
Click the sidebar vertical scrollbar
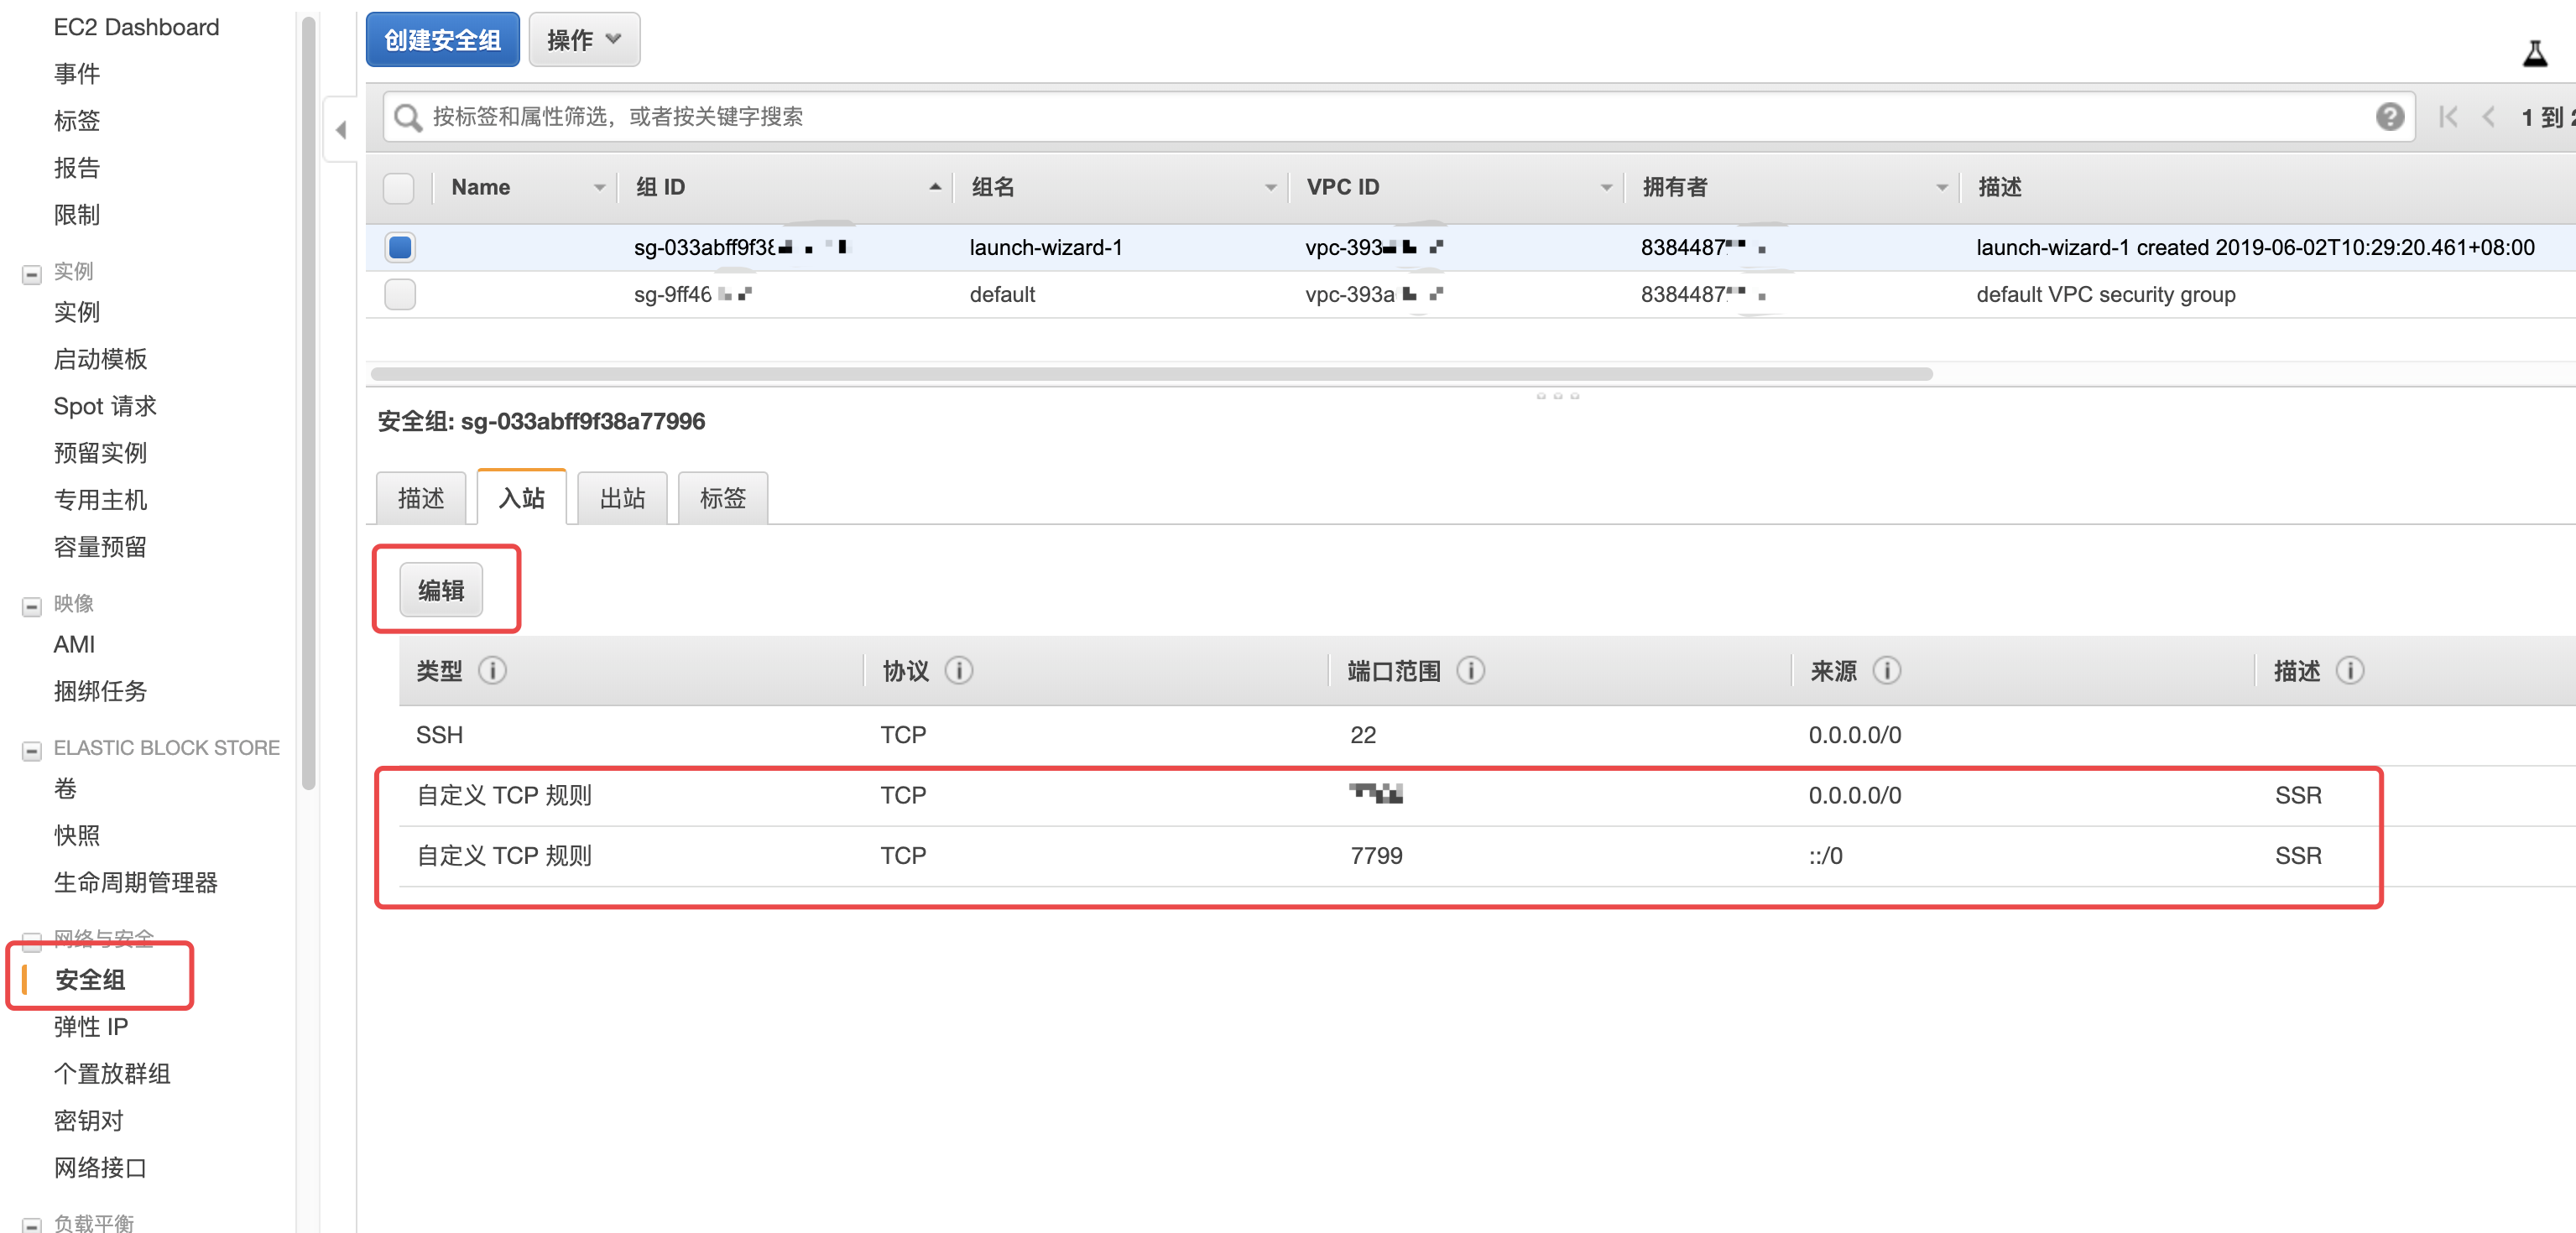click(x=309, y=403)
